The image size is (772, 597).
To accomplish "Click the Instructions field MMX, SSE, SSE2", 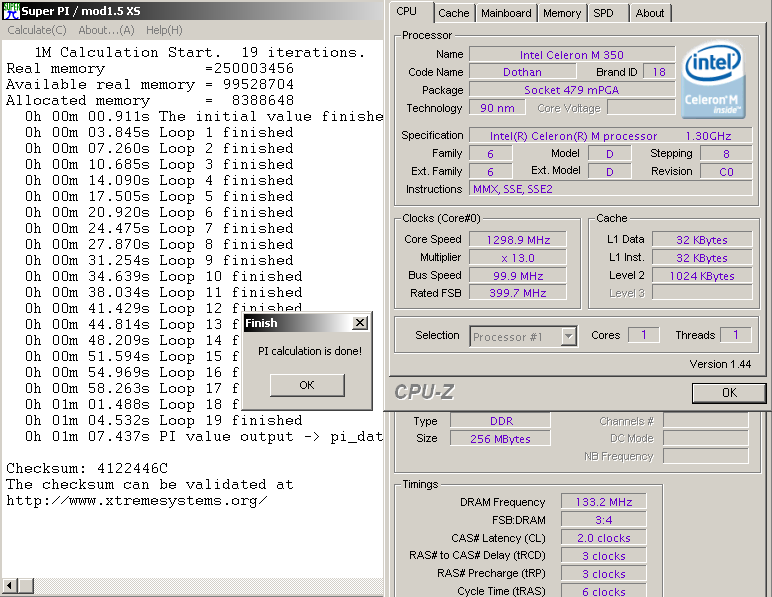I will (x=611, y=189).
